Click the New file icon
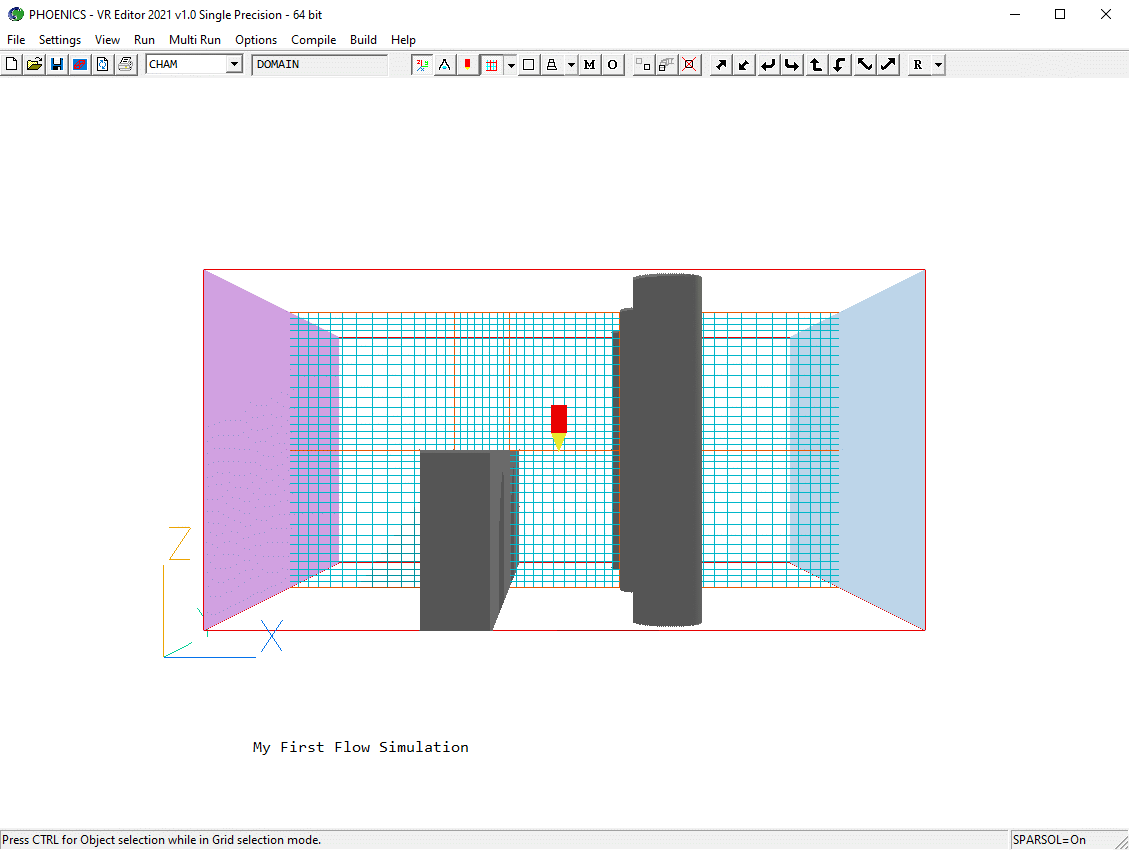The width and height of the screenshot is (1129, 850). [x=12, y=65]
